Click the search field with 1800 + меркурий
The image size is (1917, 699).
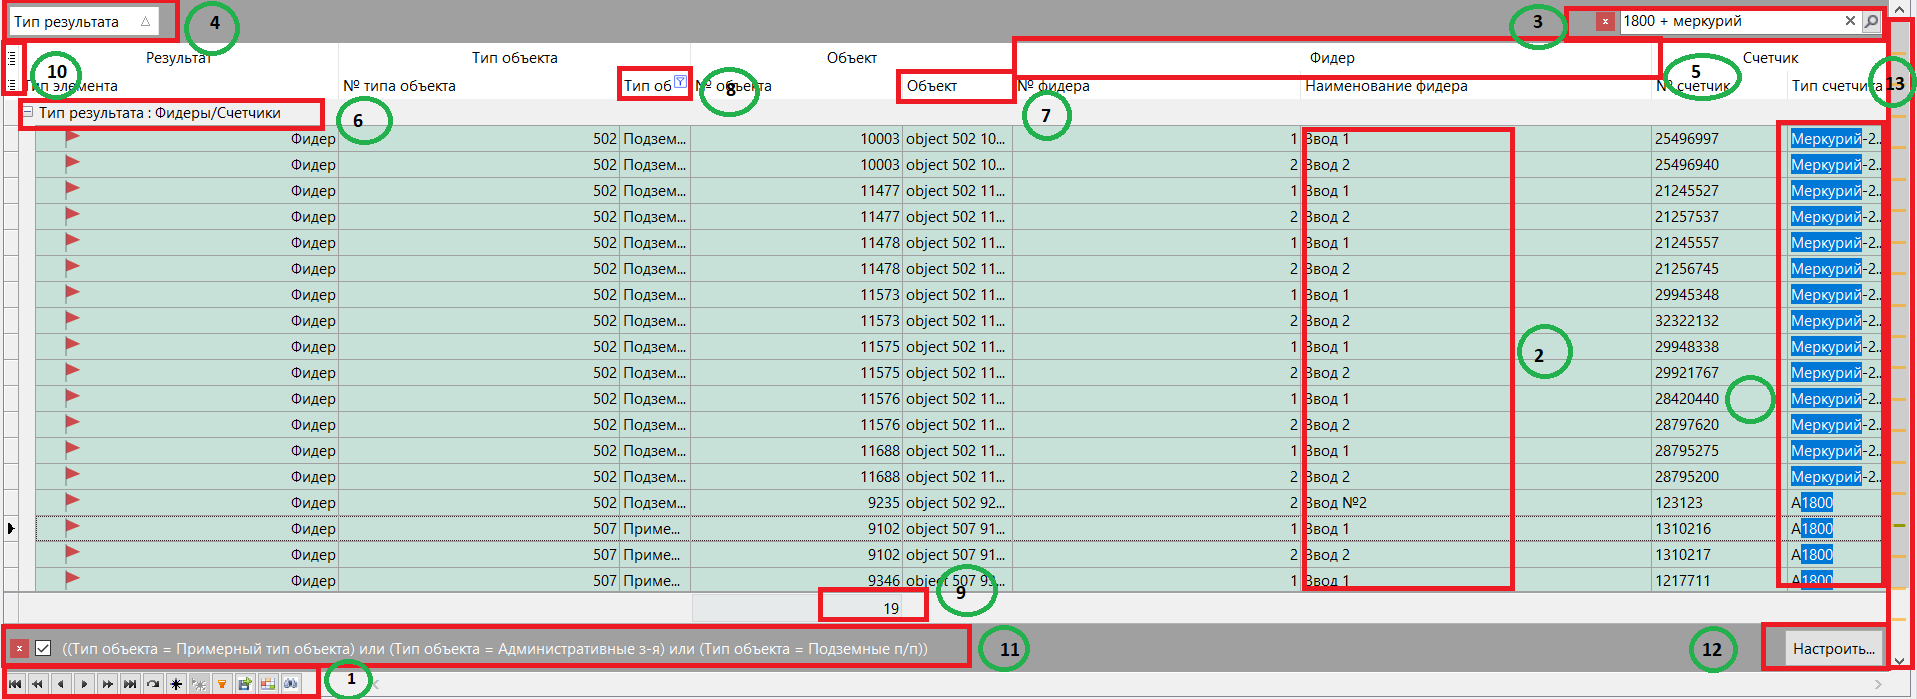point(1728,21)
